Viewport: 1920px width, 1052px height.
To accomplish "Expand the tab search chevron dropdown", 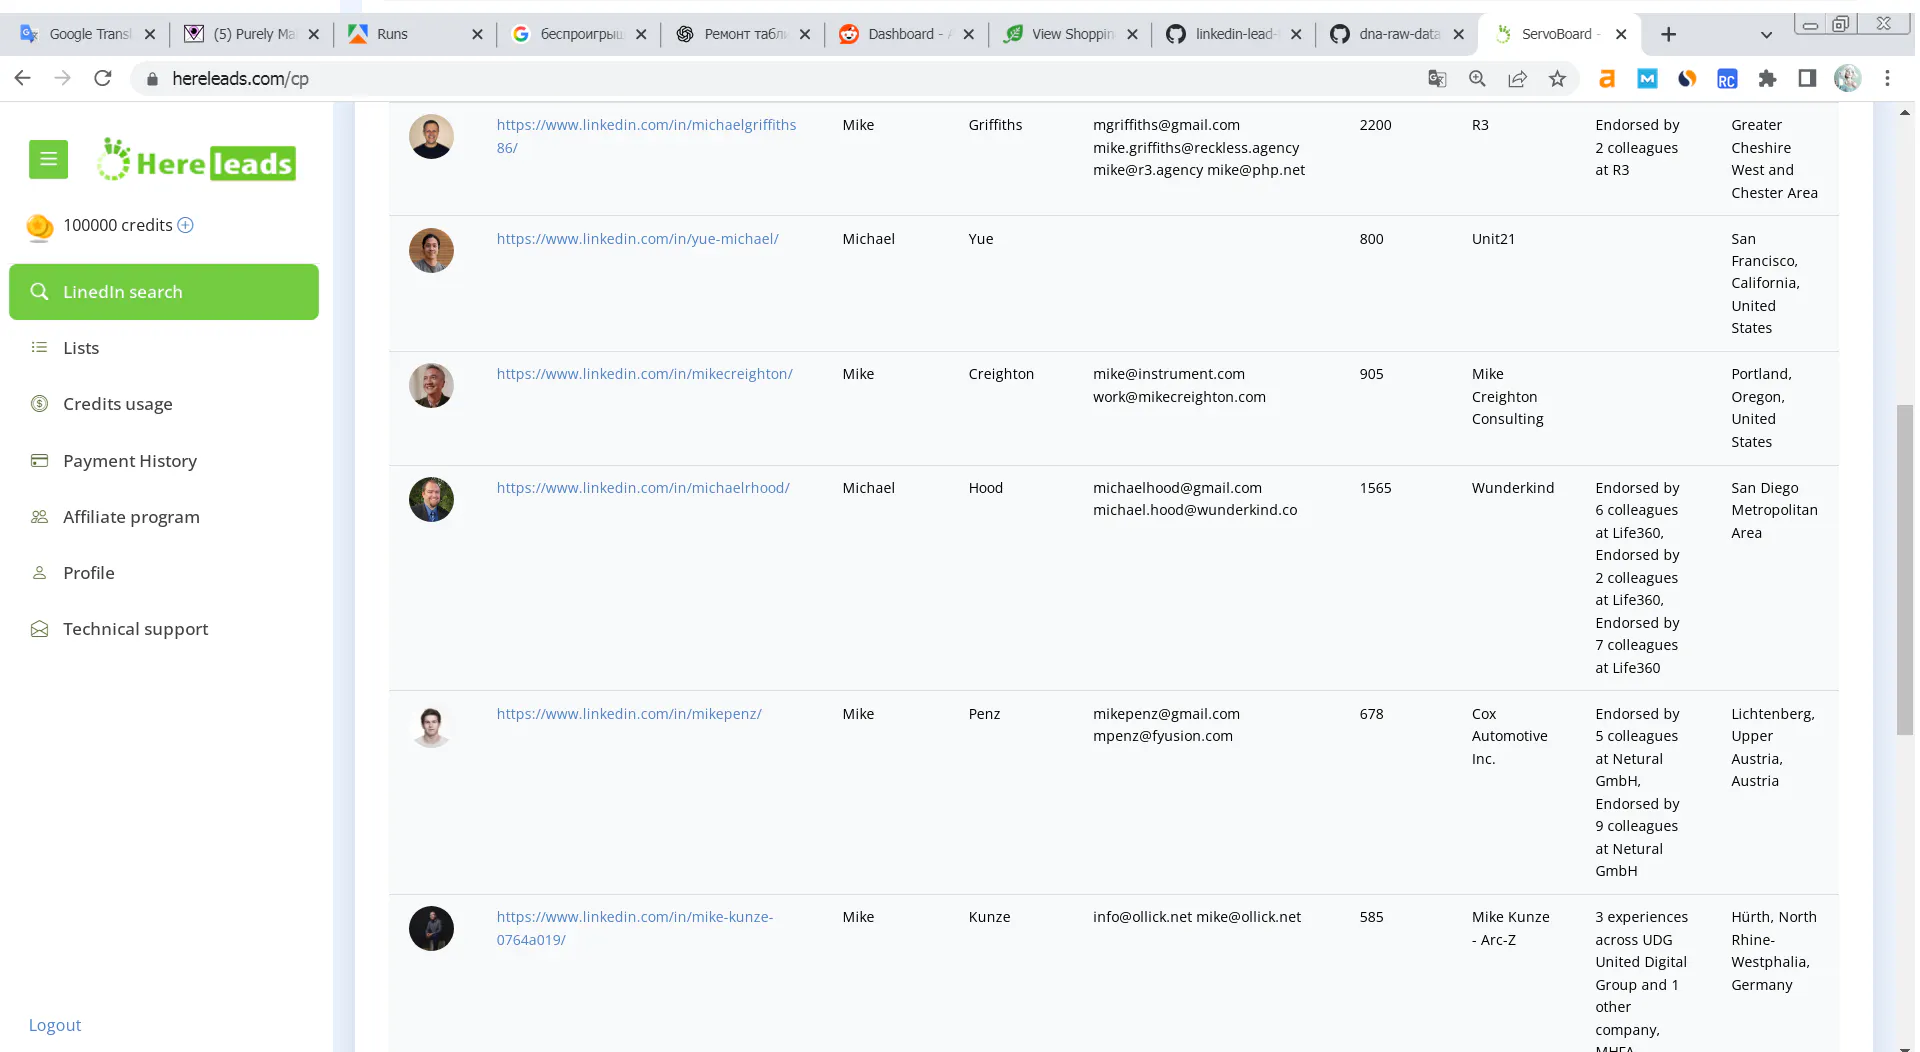I will point(1766,34).
